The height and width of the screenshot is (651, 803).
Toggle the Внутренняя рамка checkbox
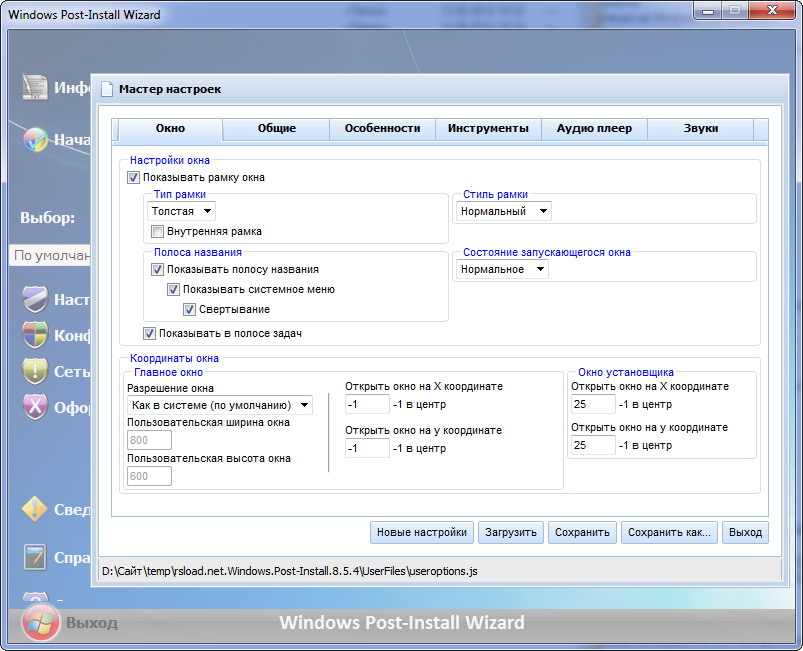(x=157, y=231)
